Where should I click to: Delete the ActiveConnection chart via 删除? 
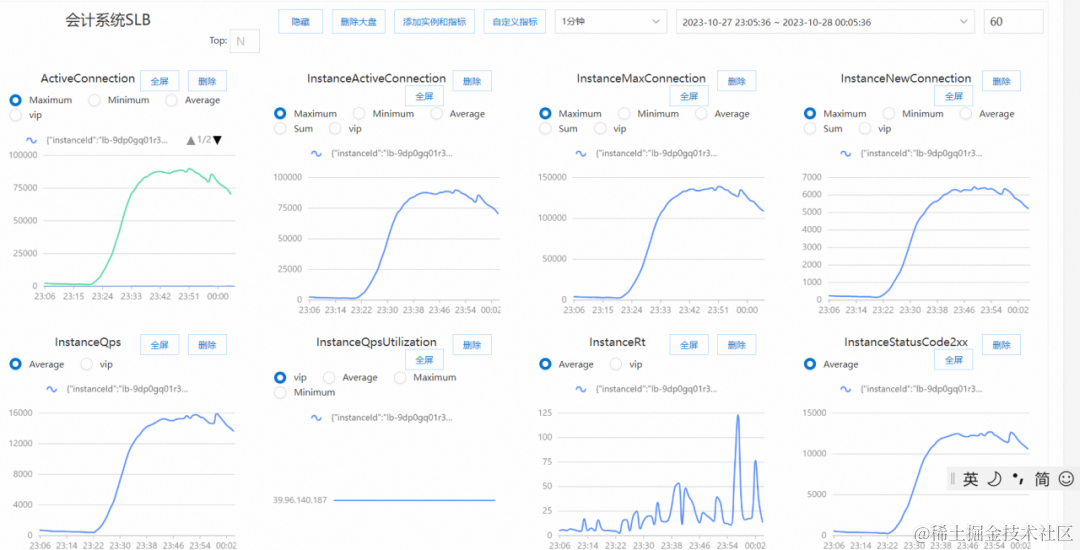(207, 81)
